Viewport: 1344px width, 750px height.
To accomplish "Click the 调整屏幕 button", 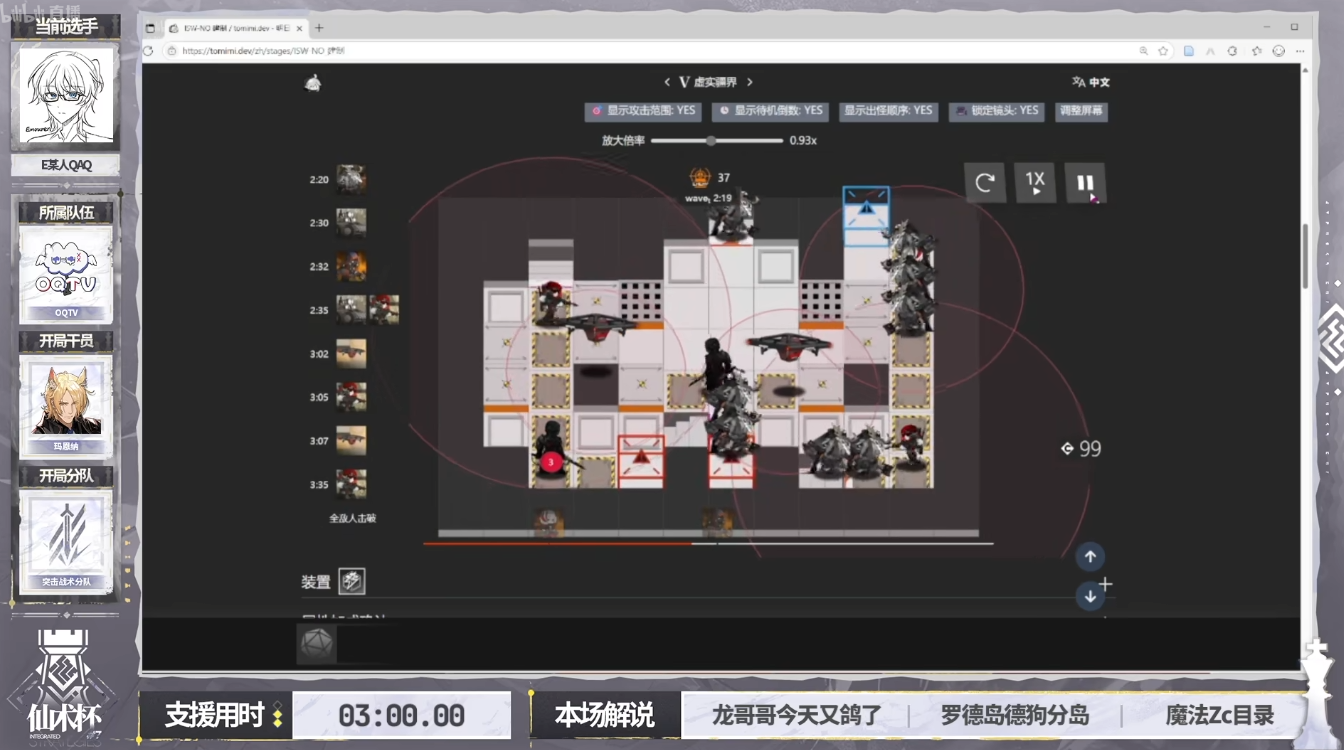I will point(1081,111).
